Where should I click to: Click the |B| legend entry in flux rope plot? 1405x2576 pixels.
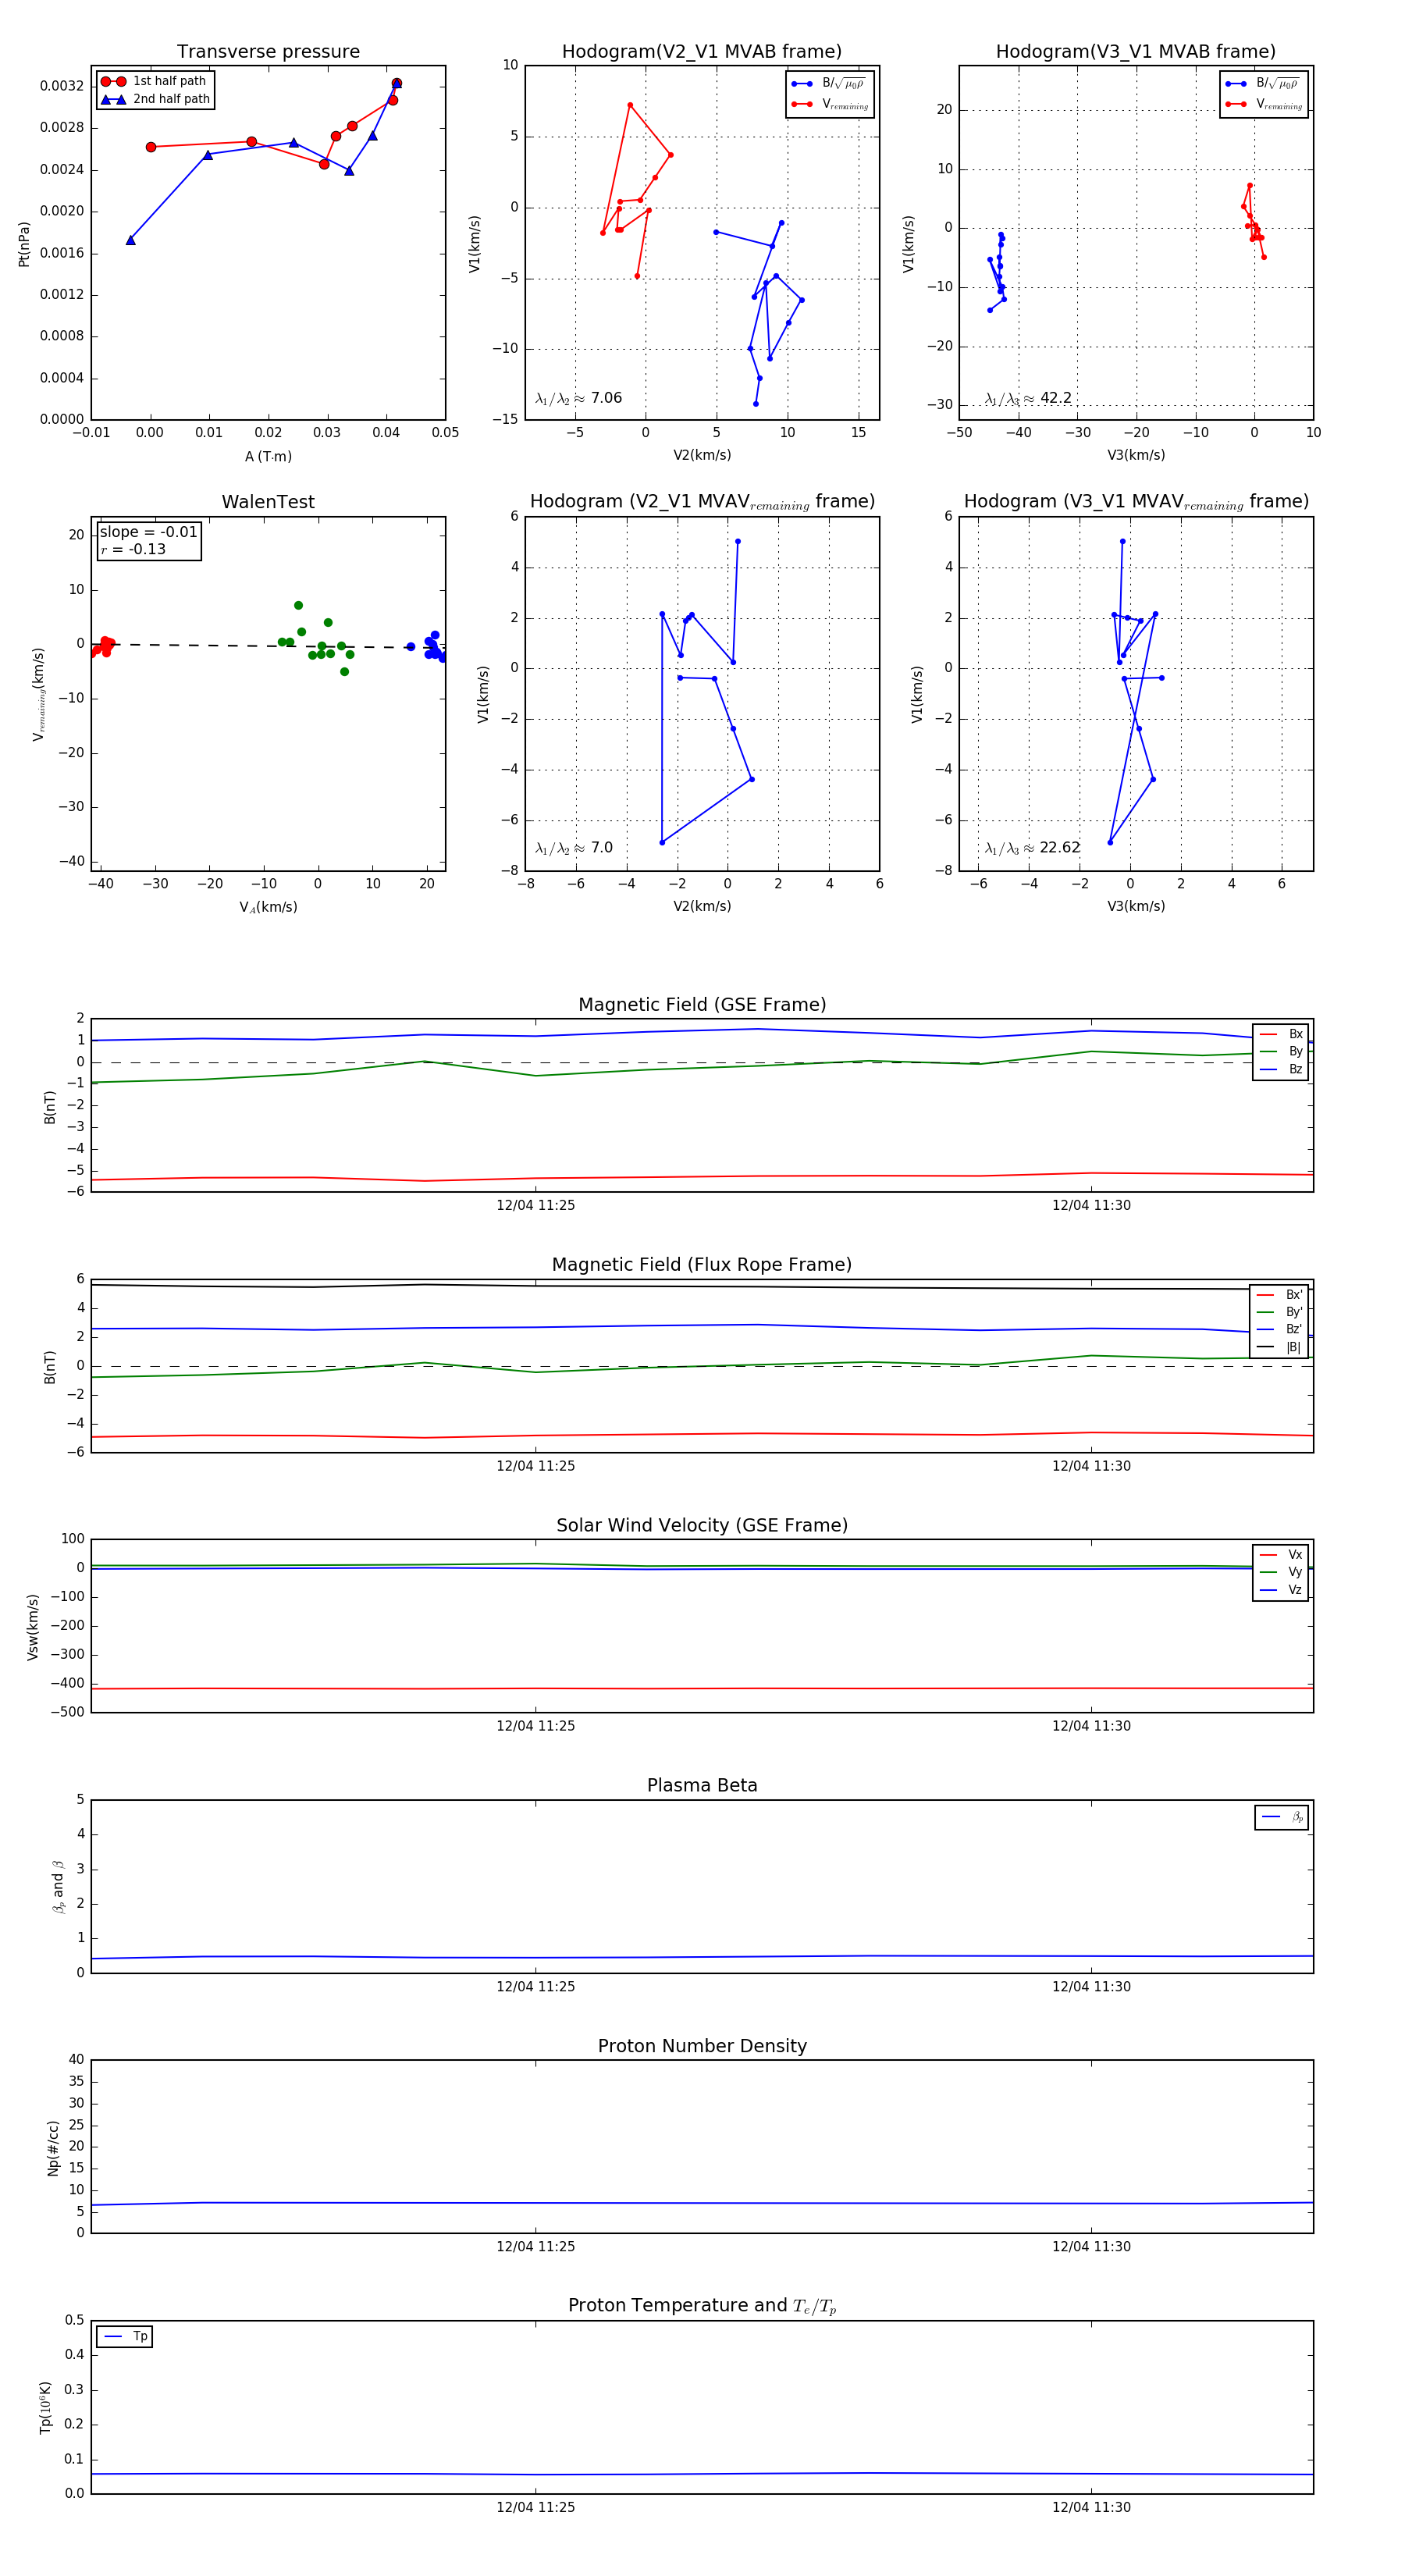point(1279,1347)
